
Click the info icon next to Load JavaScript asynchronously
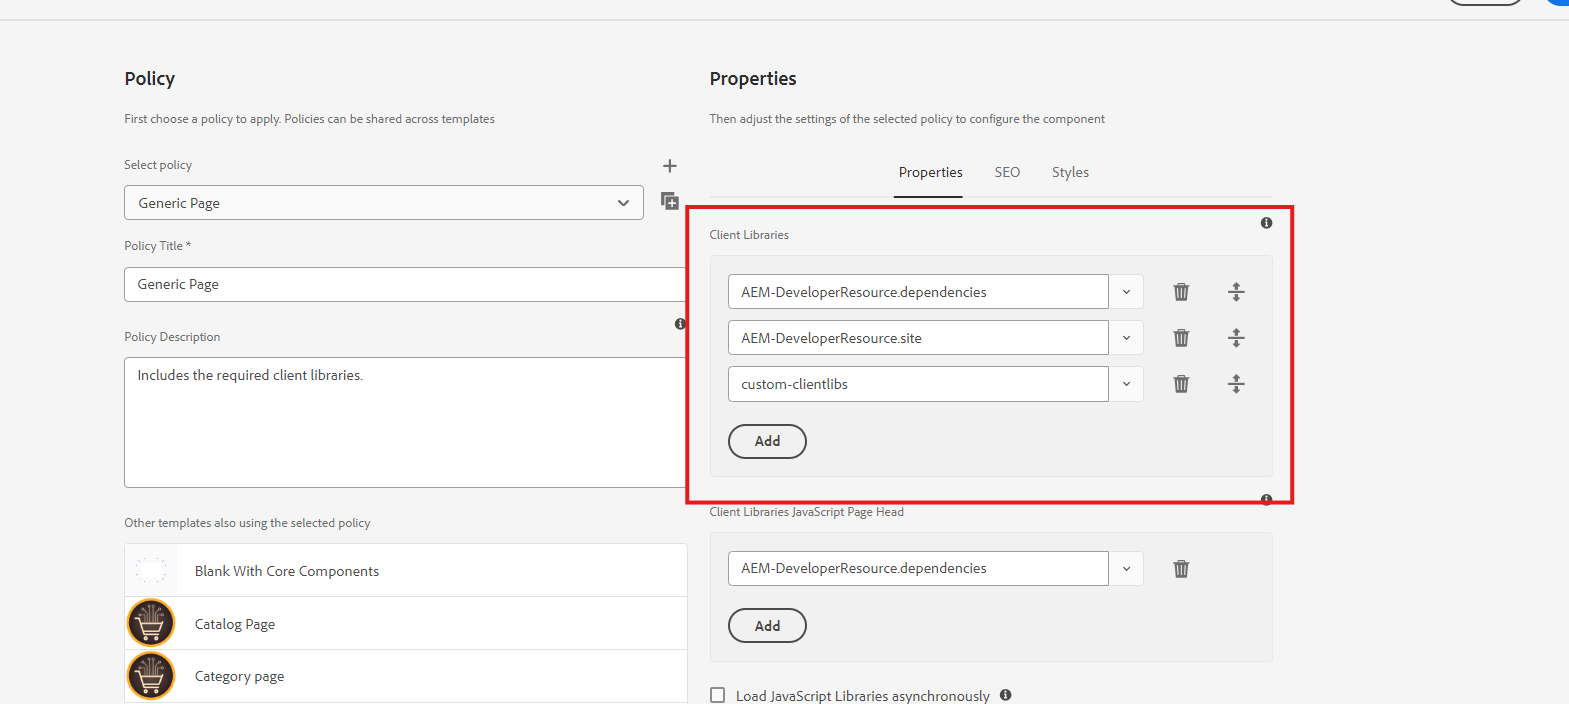[x=1006, y=695]
